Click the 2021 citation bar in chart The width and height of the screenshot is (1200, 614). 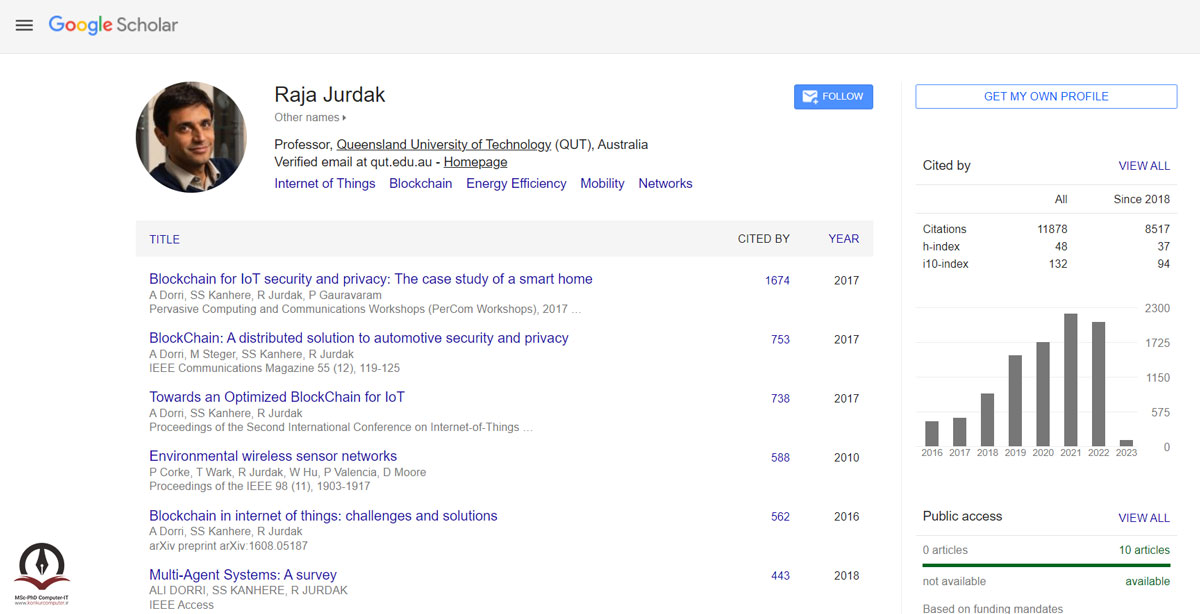click(x=1071, y=380)
